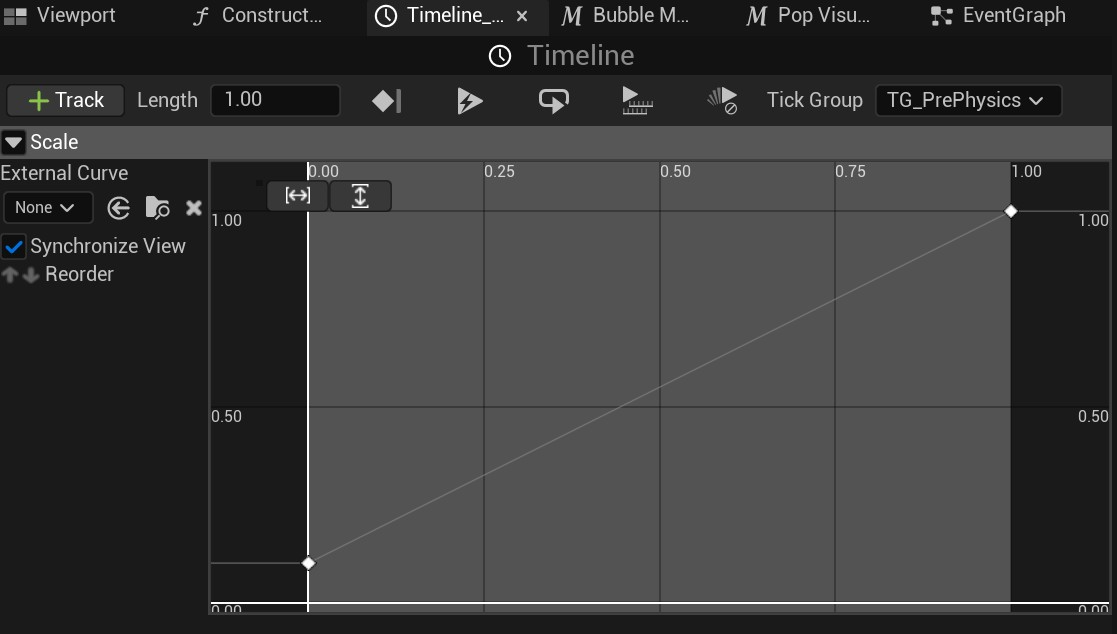The height and width of the screenshot is (634, 1117).
Task: Click the Length input field
Action: (x=275, y=101)
